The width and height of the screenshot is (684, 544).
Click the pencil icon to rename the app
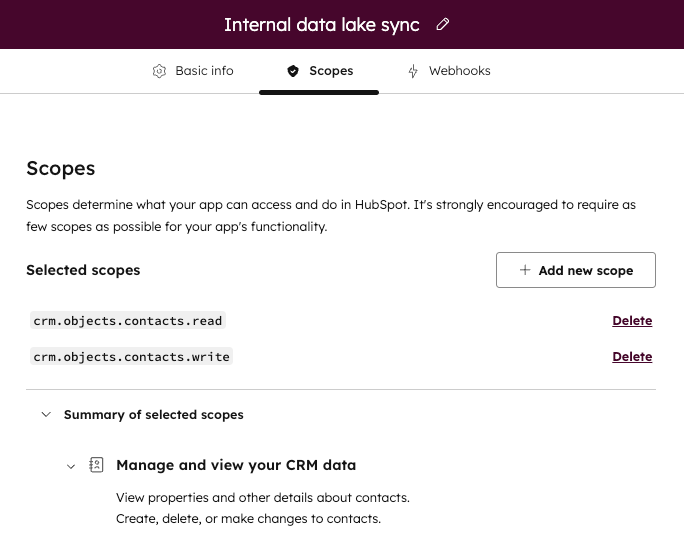coord(443,24)
